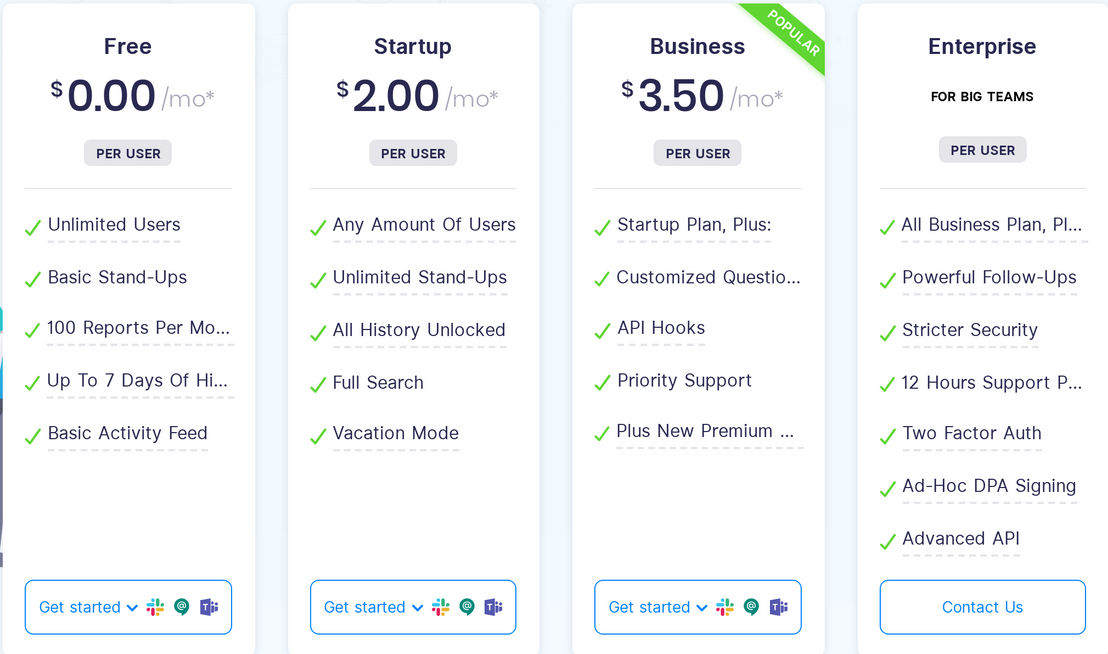Screen dimensions: 1108x654
Task: Click the 'Customized Questio...' feature text
Action: point(708,277)
